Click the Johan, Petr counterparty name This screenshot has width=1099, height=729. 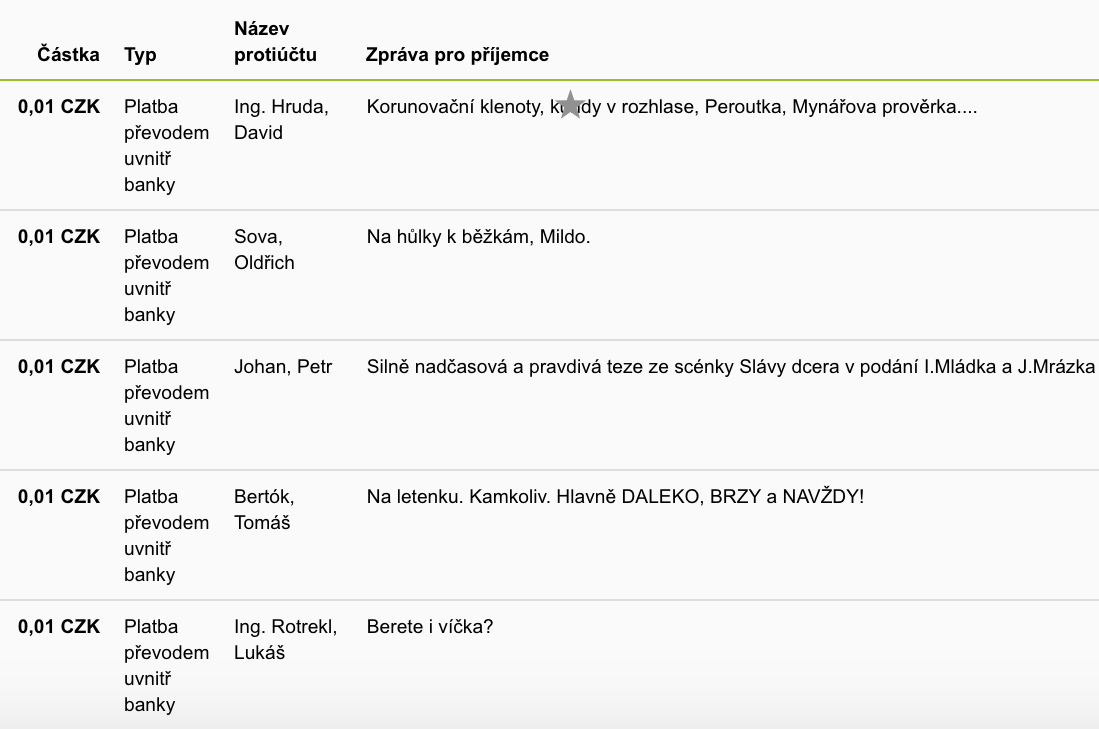(x=283, y=367)
